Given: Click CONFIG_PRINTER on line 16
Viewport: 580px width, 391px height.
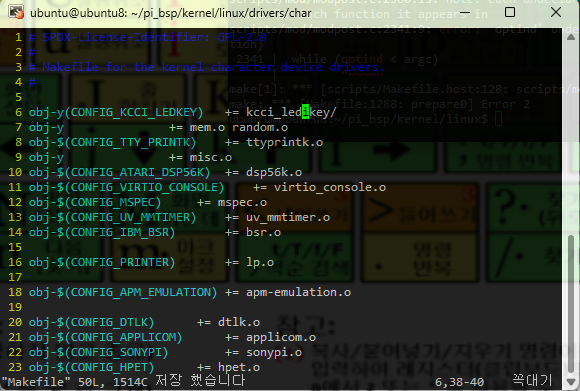Looking at the screenshot, I should 119,262.
